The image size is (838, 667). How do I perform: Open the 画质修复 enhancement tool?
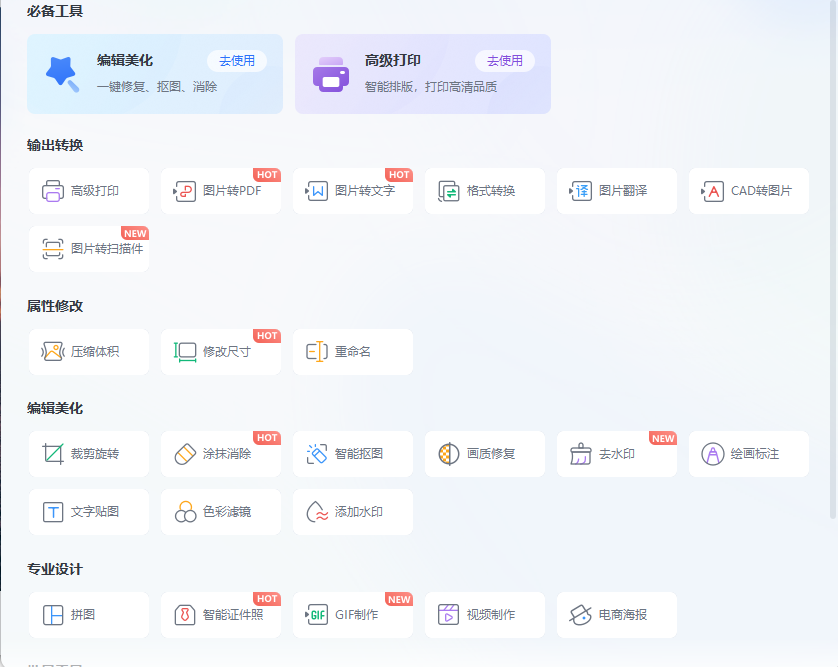pyautogui.click(x=484, y=453)
